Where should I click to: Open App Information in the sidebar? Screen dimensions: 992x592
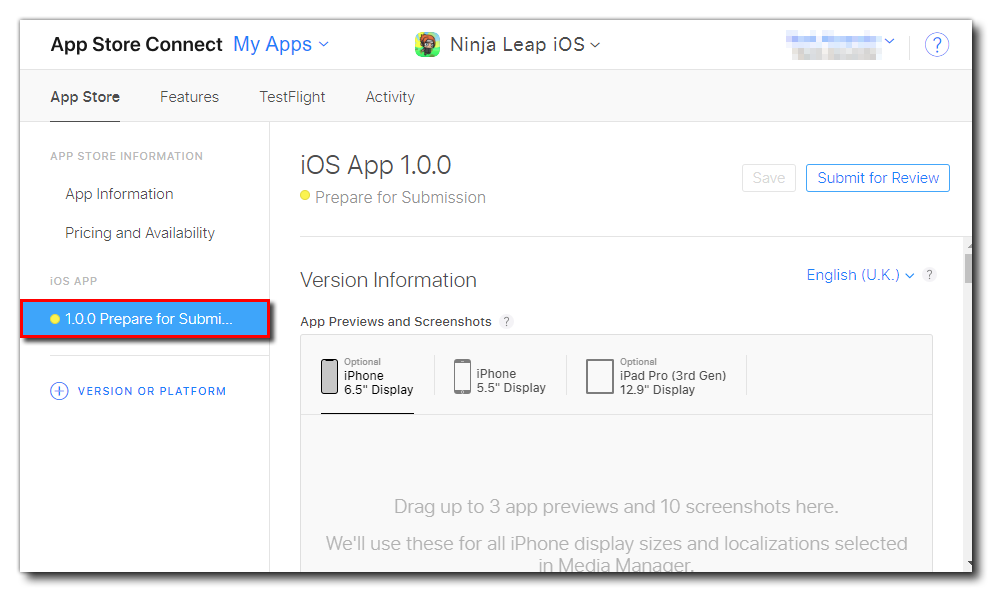119,194
